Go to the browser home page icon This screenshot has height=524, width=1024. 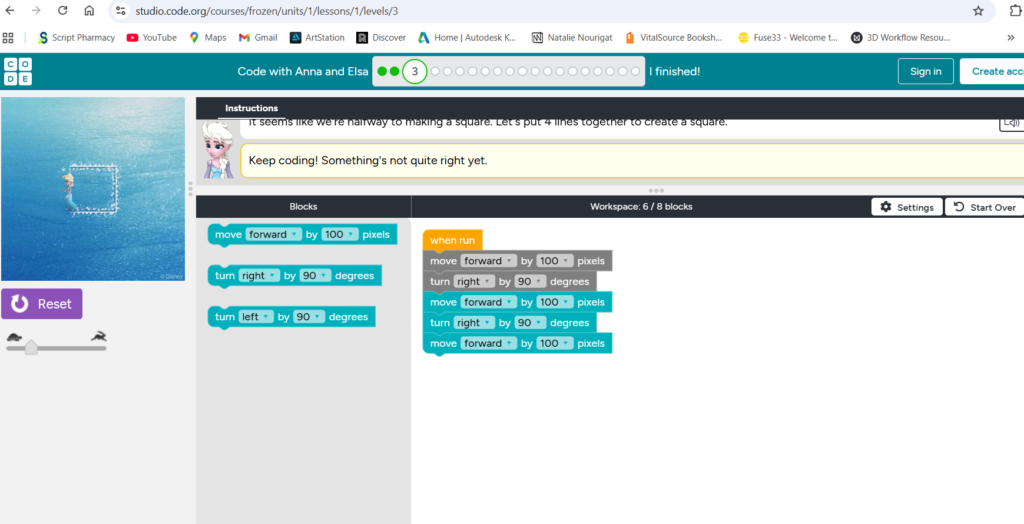tap(89, 11)
